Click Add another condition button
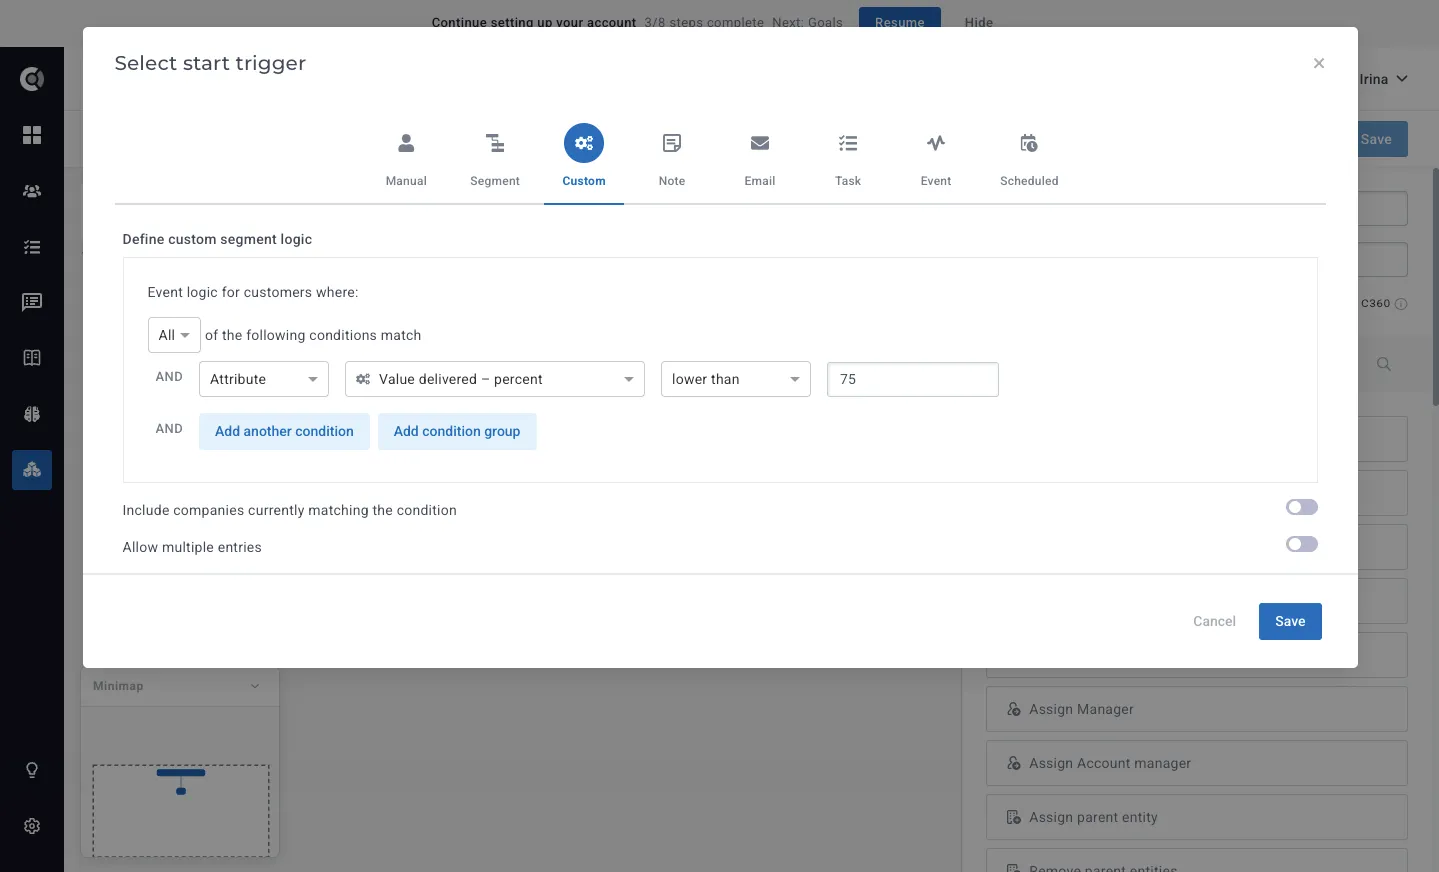This screenshot has height=872, width=1439. 284,431
